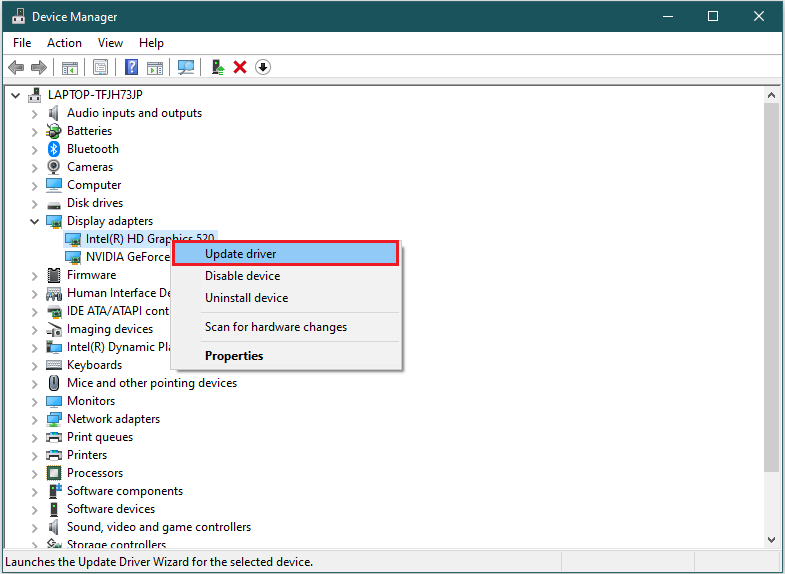Select Intel(R) Dynamic Platform category

tap(119, 347)
